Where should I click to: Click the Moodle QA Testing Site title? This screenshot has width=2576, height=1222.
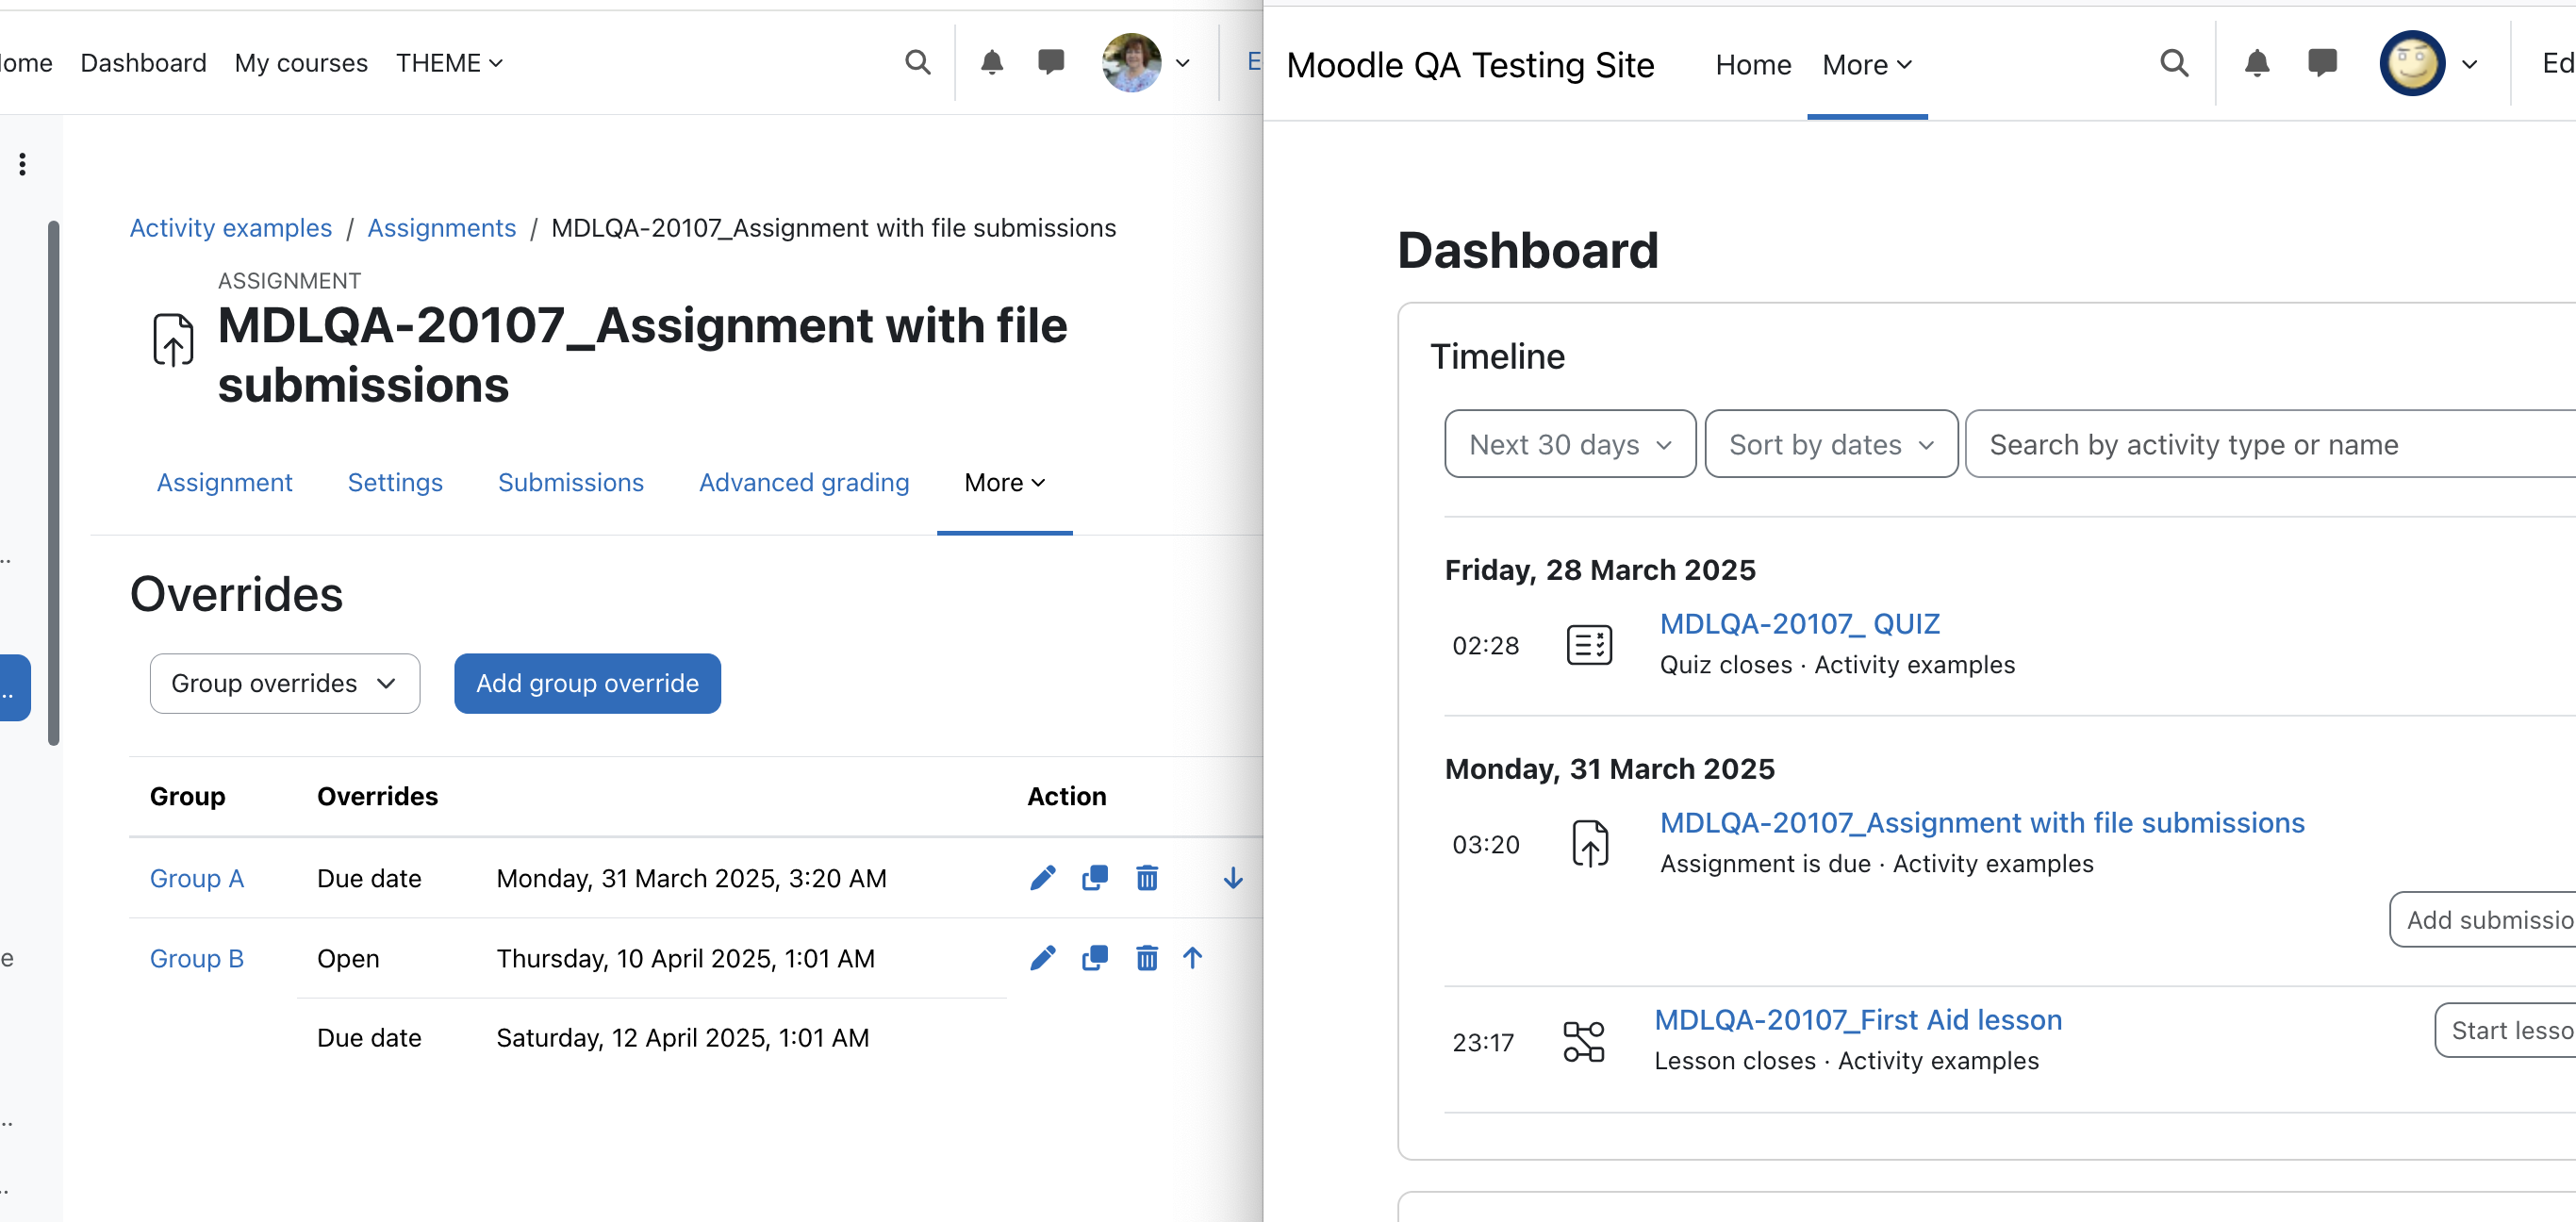1469,64
